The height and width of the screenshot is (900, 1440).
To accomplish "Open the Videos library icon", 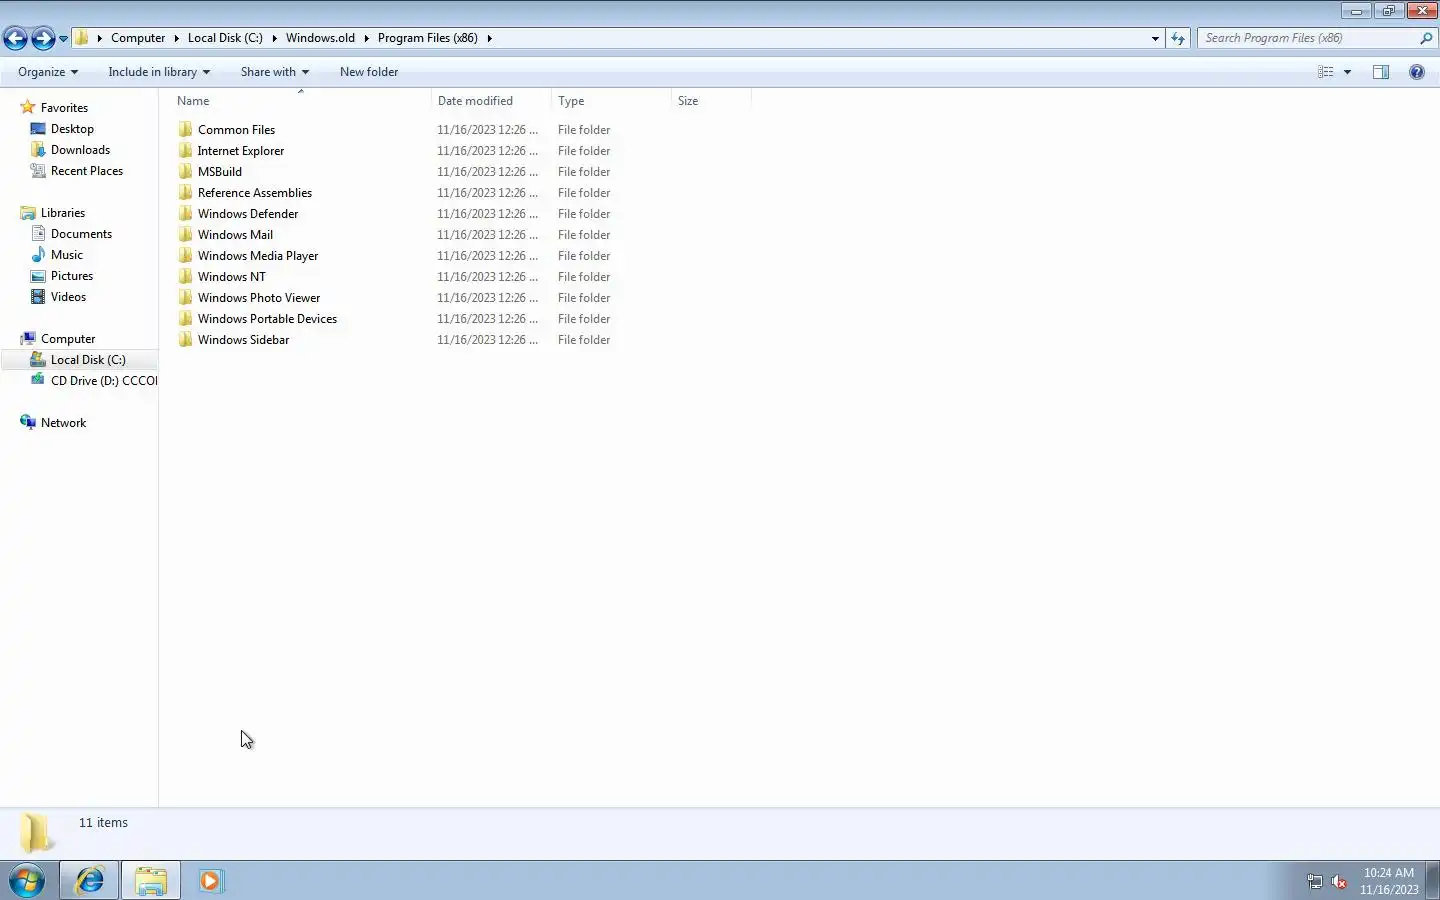I will tap(38, 297).
